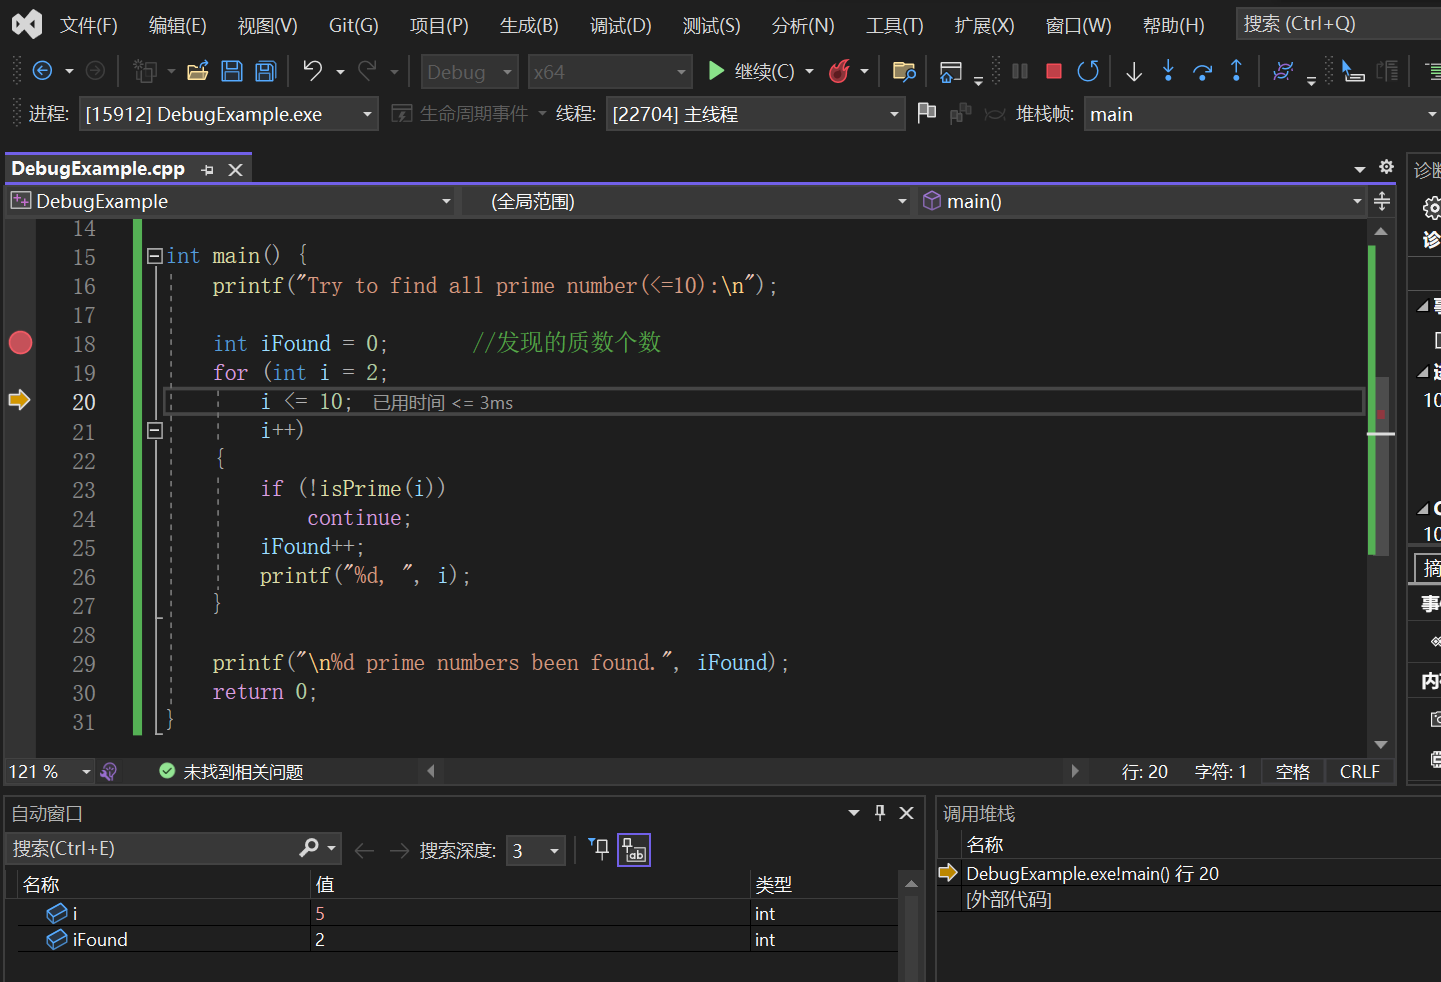
Task: Continue debugging with green play button
Action: tap(716, 71)
